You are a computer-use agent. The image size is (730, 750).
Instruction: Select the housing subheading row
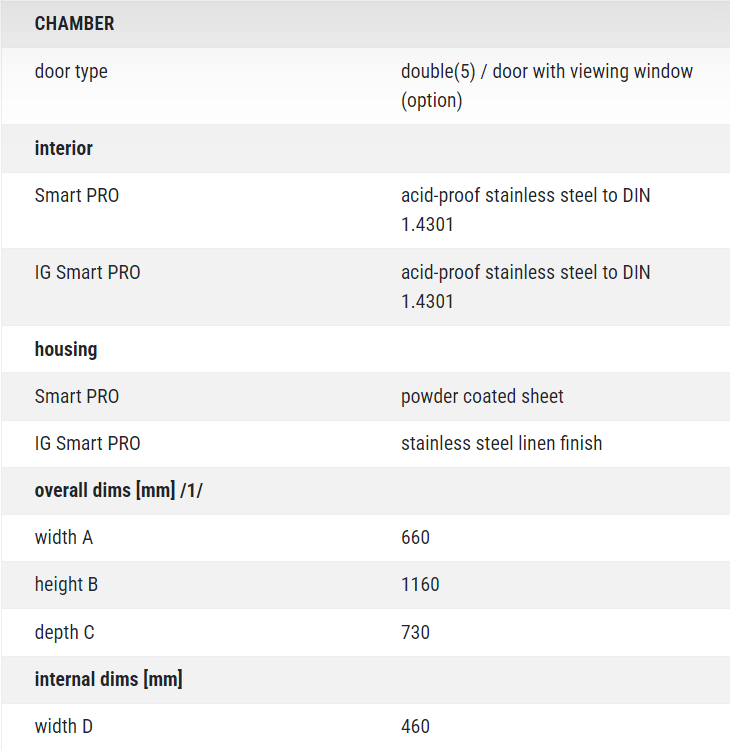click(x=365, y=349)
